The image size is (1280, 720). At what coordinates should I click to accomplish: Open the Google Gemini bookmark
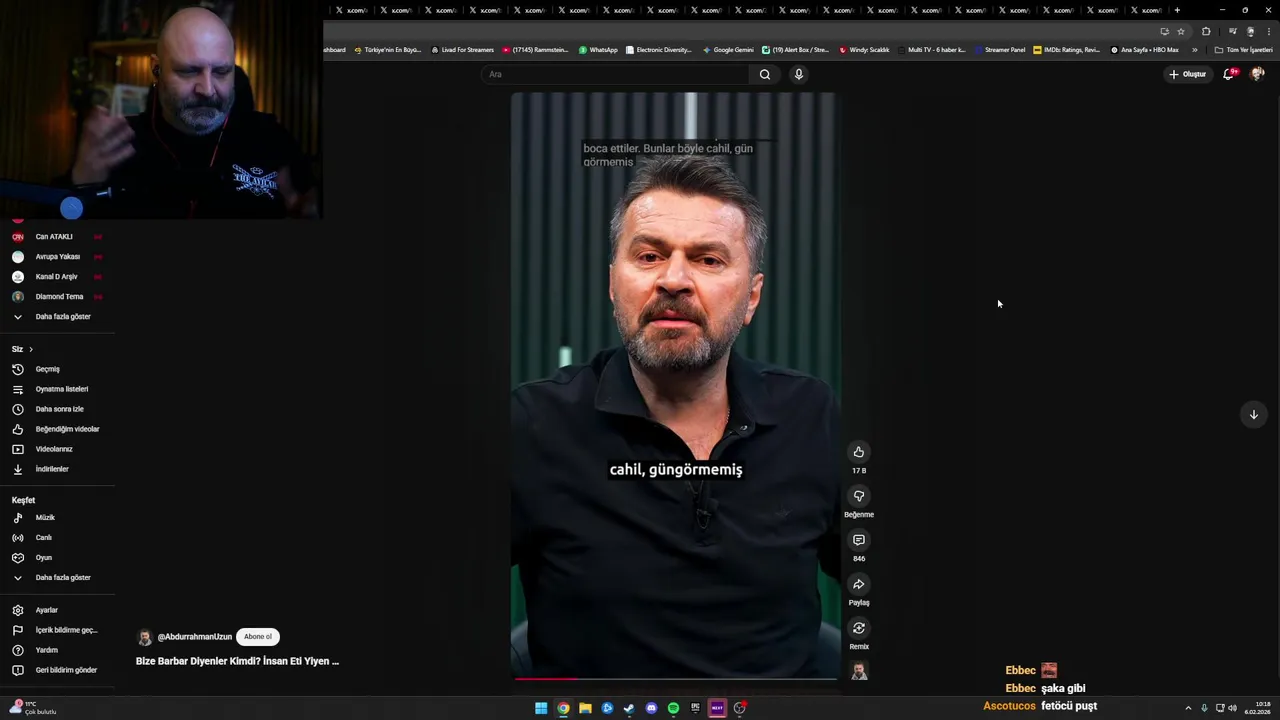tap(728, 50)
